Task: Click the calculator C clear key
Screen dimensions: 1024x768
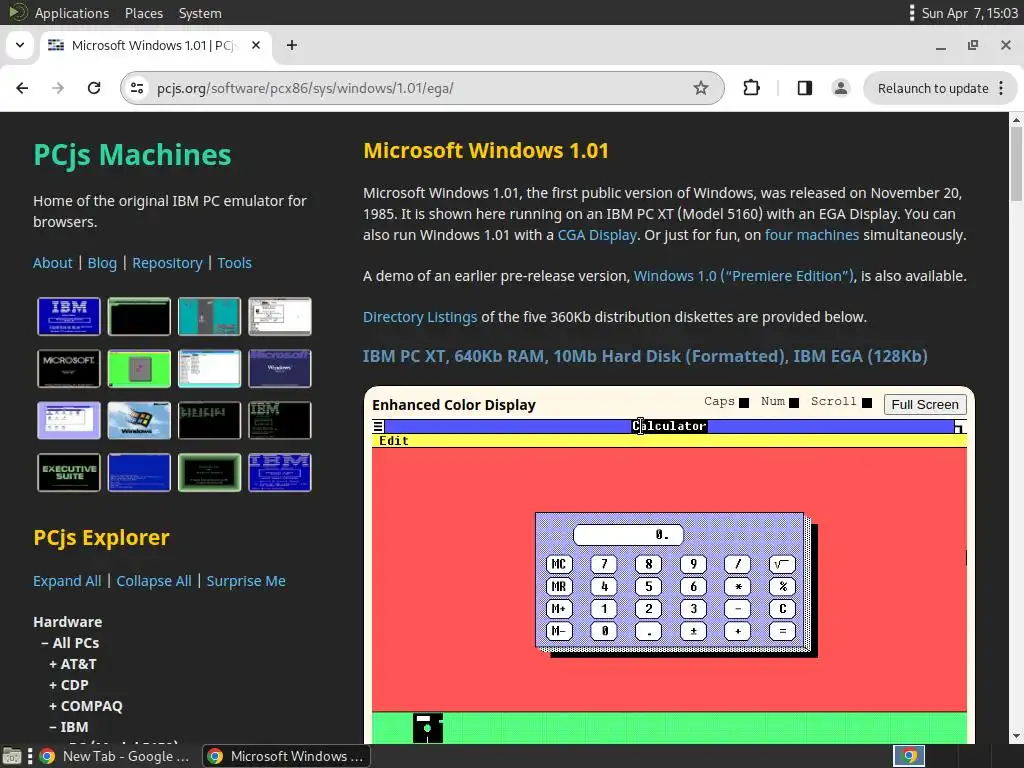Action: tap(782, 609)
